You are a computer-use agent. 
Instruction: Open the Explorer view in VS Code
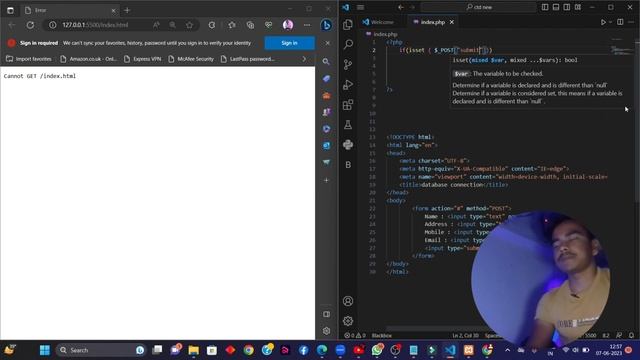coord(348,24)
